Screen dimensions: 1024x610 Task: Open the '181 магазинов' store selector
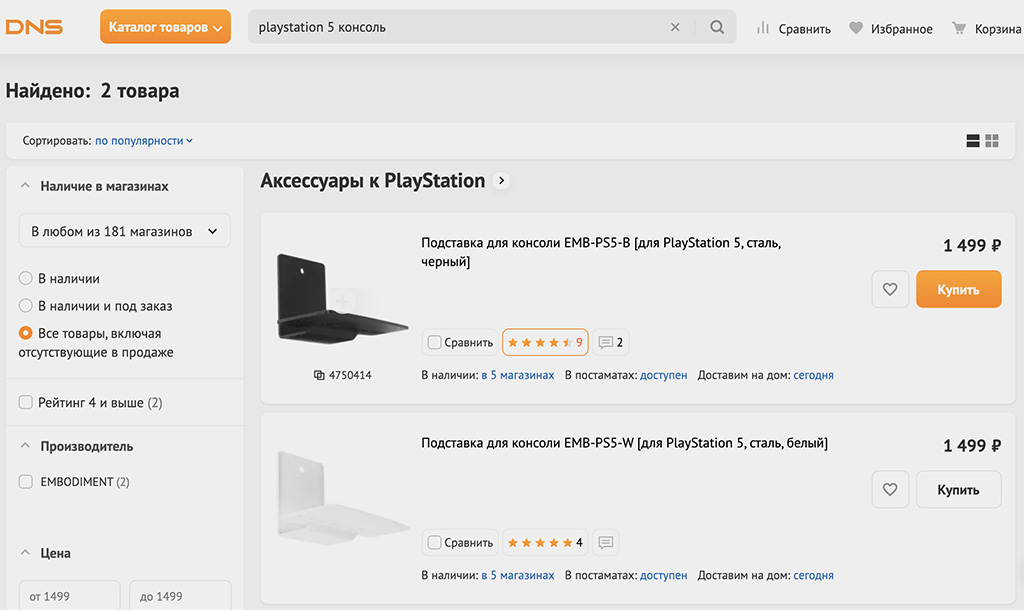point(125,231)
